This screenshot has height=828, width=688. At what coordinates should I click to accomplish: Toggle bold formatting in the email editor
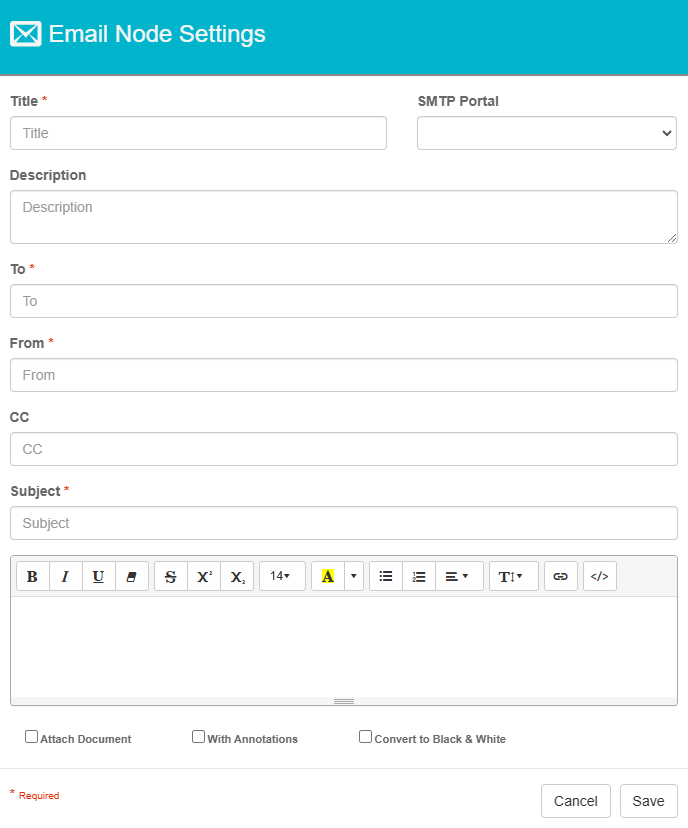click(x=32, y=576)
